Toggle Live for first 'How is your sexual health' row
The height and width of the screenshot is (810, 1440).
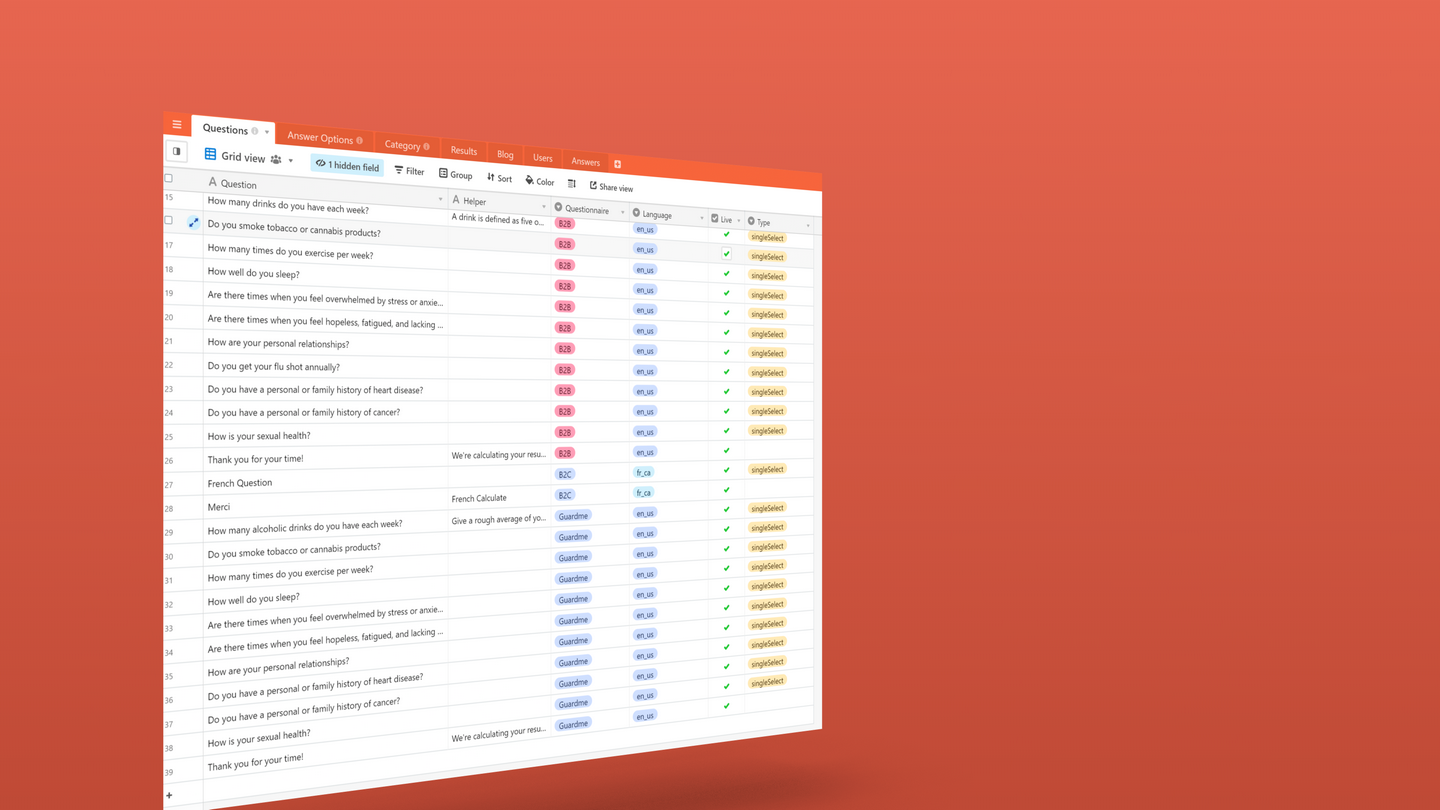[x=727, y=430]
